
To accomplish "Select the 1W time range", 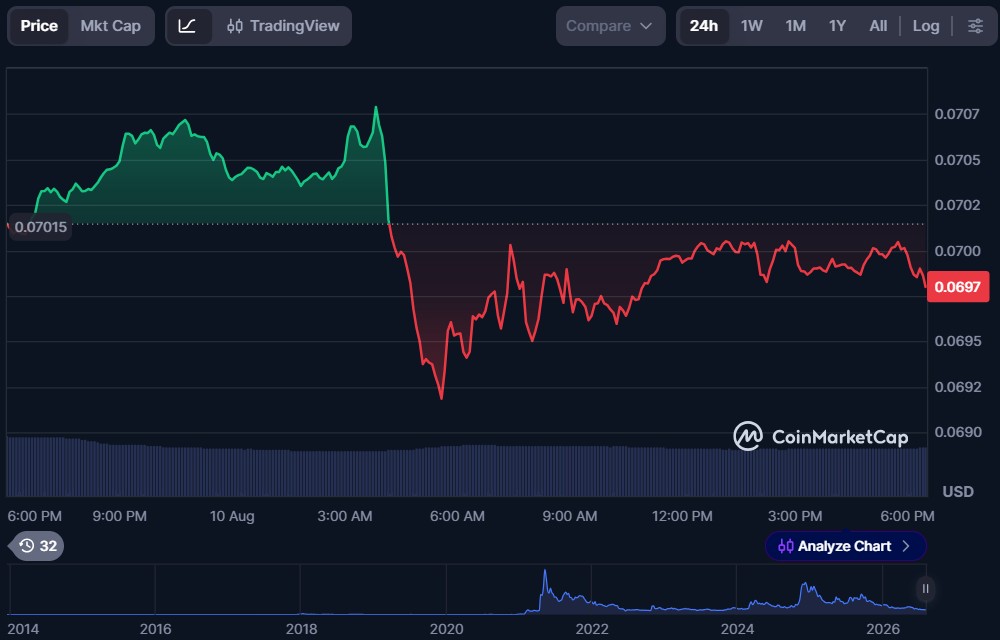I will [751, 26].
